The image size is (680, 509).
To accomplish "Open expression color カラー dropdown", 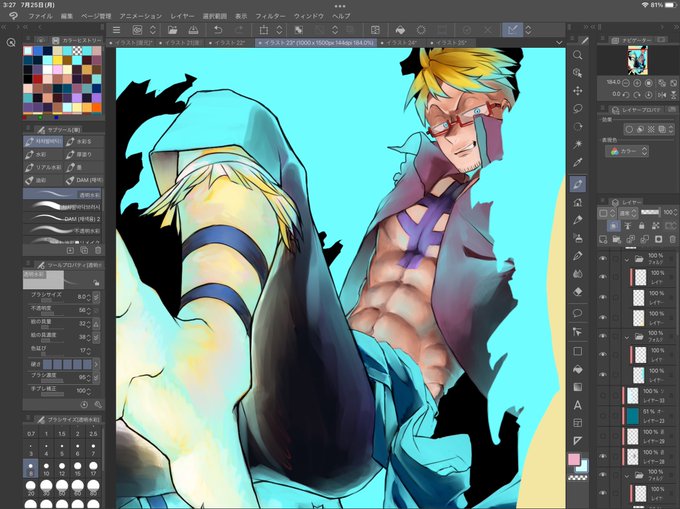I will (x=627, y=151).
